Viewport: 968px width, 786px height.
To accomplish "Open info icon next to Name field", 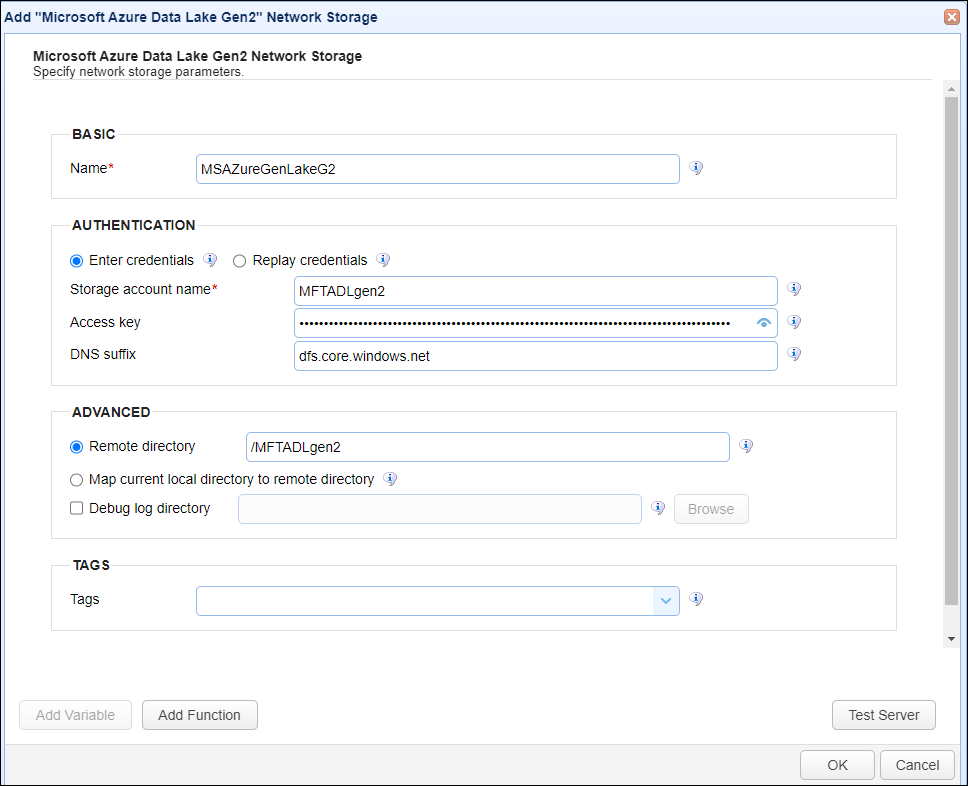I will coord(696,168).
